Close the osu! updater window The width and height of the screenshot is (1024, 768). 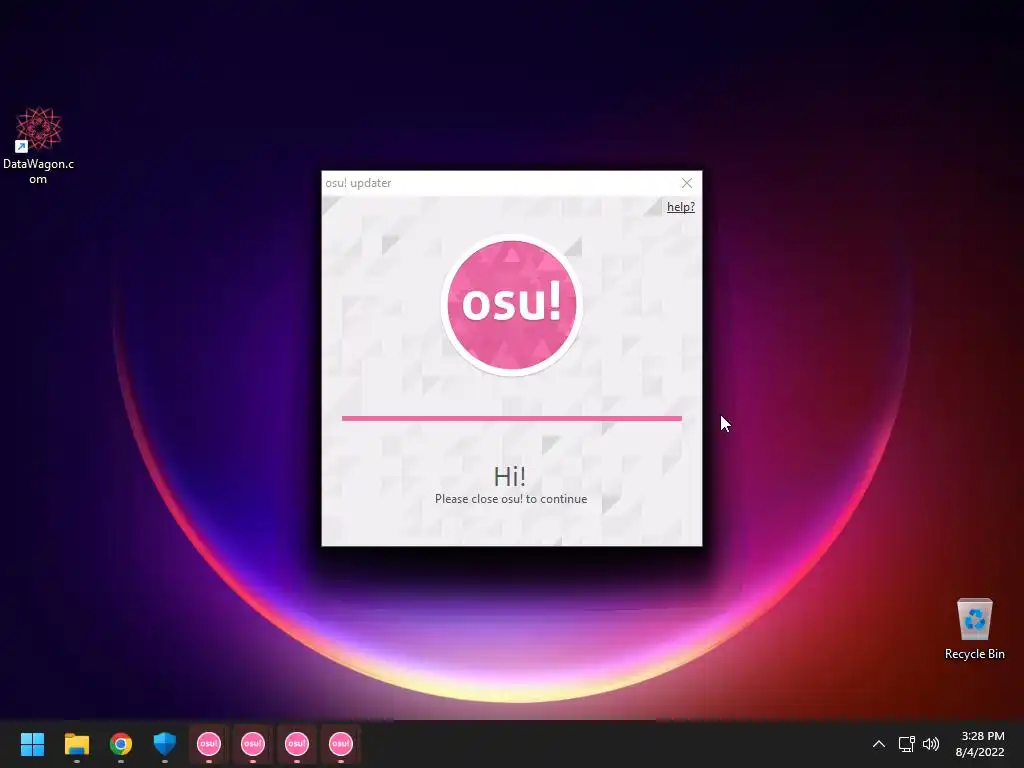coord(686,183)
